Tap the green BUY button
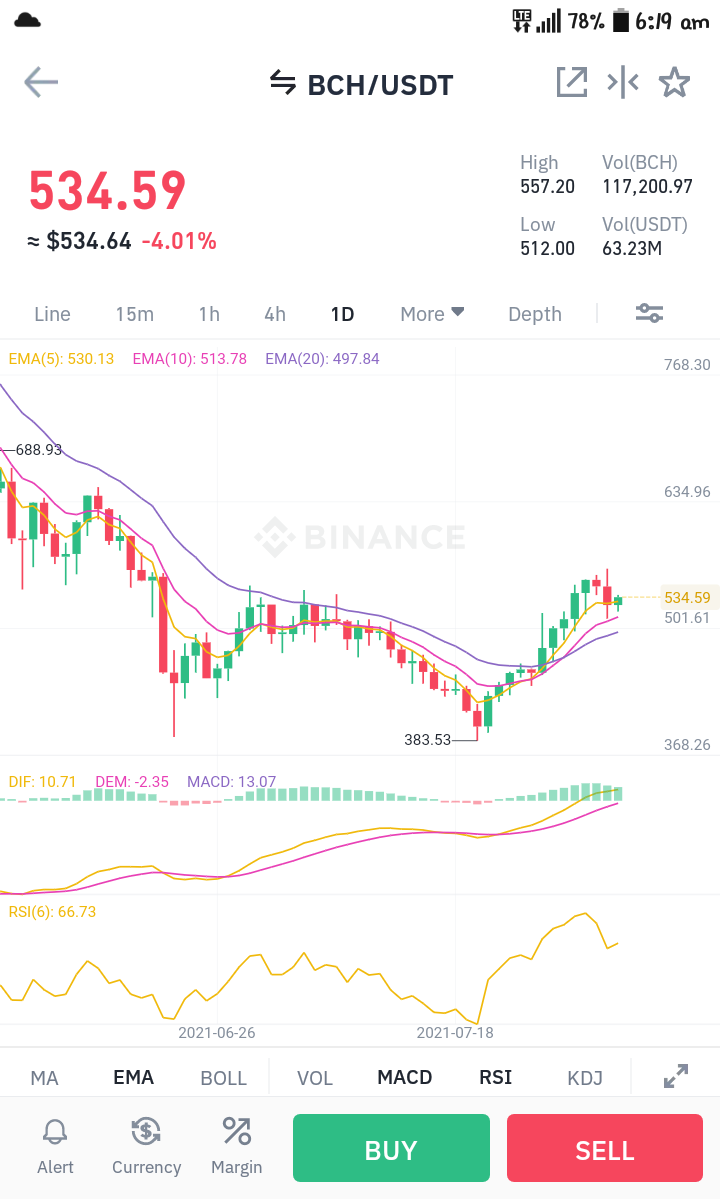Screen dimensions: 720x1199 [391, 1148]
